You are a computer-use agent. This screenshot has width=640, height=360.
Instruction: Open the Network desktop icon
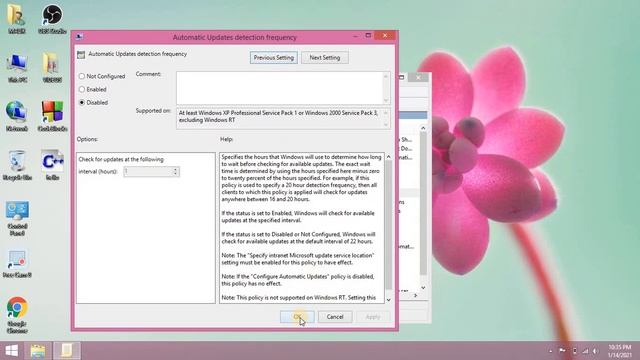tap(17, 116)
